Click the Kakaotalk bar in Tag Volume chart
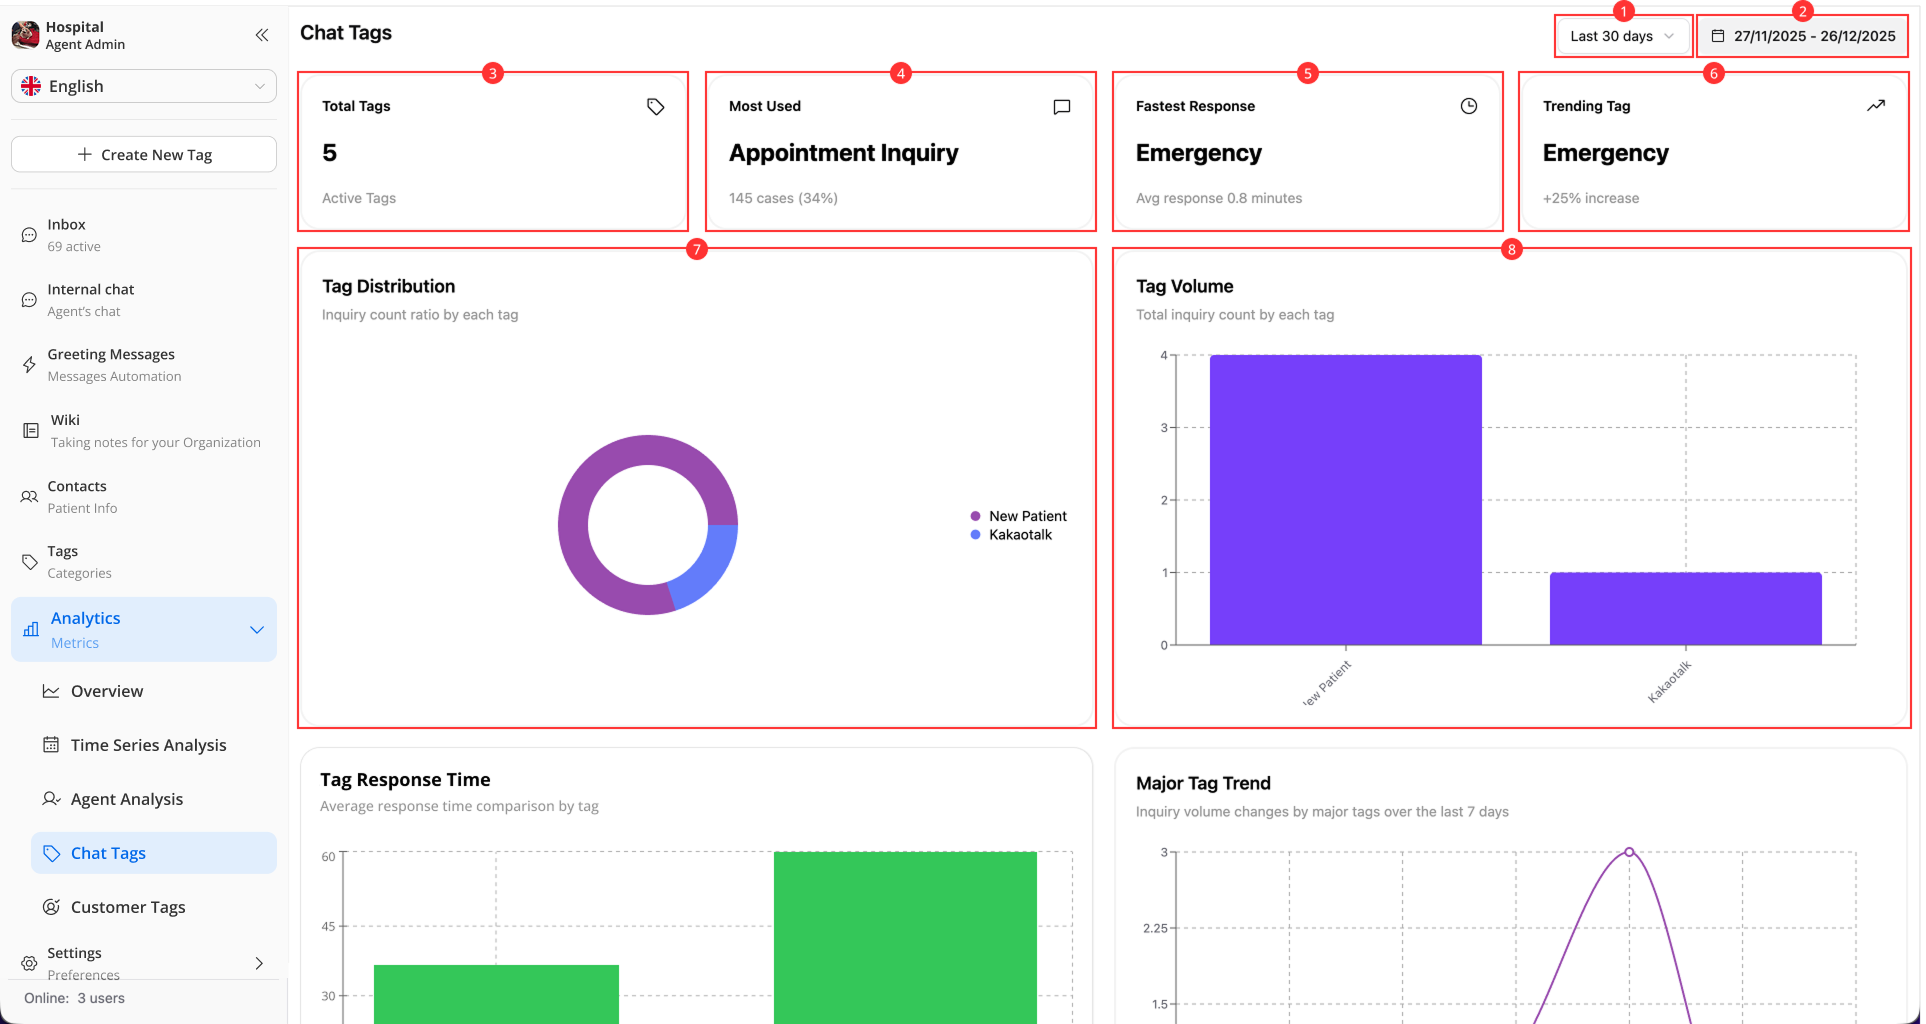The image size is (1926, 1024). click(x=1685, y=608)
